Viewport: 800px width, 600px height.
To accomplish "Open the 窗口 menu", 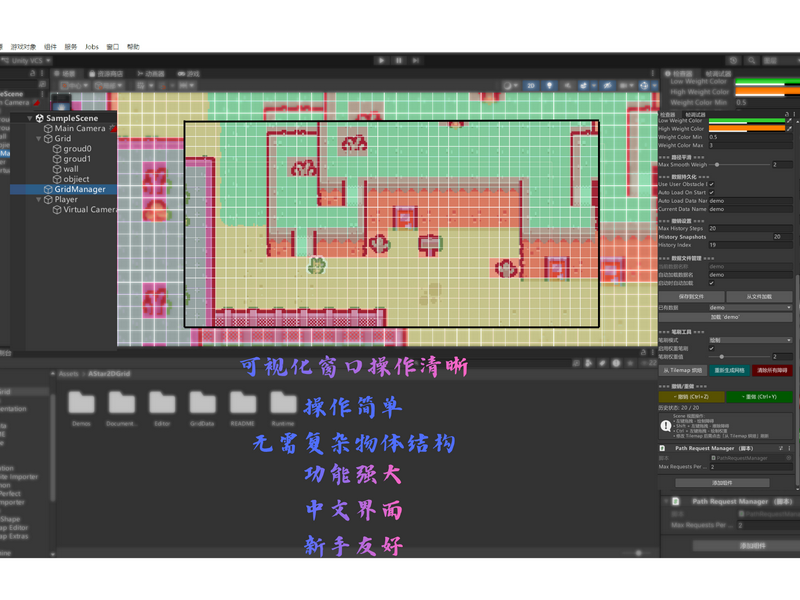I will [x=113, y=47].
